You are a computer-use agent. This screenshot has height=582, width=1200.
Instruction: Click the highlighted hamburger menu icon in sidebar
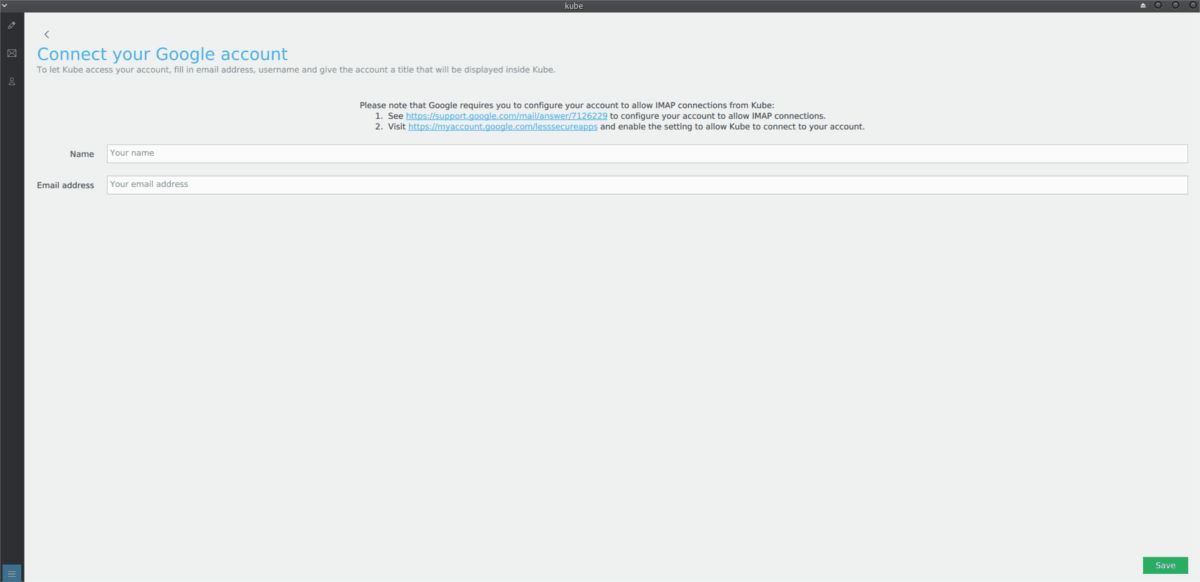(12, 573)
